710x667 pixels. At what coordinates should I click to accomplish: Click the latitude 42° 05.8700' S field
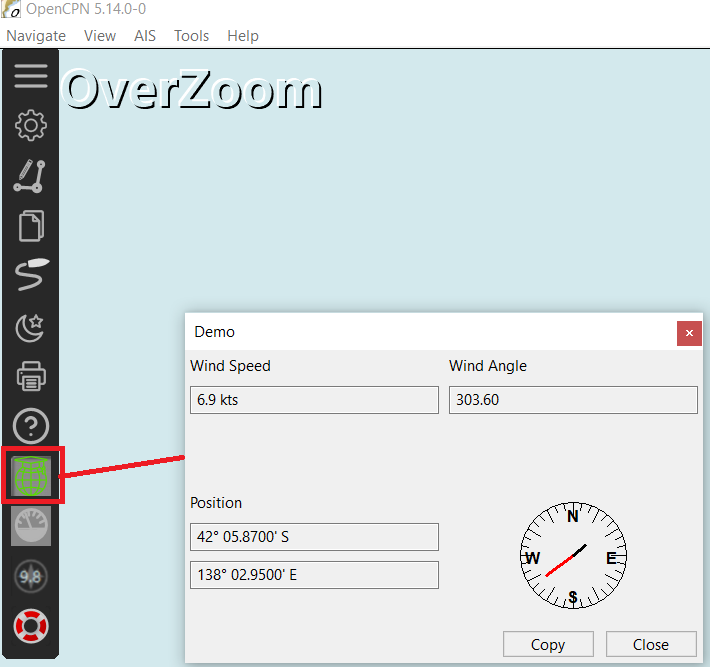tap(314, 537)
